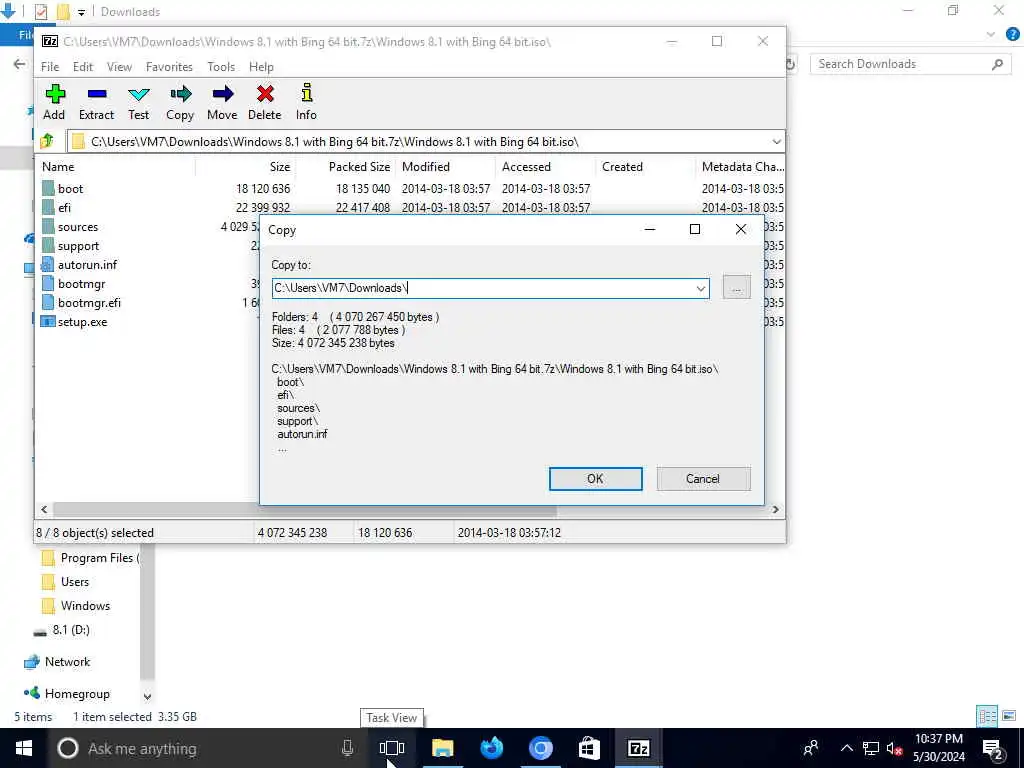Select Homegroup in Explorer navigation pane
1024x768 pixels.
tap(67, 694)
